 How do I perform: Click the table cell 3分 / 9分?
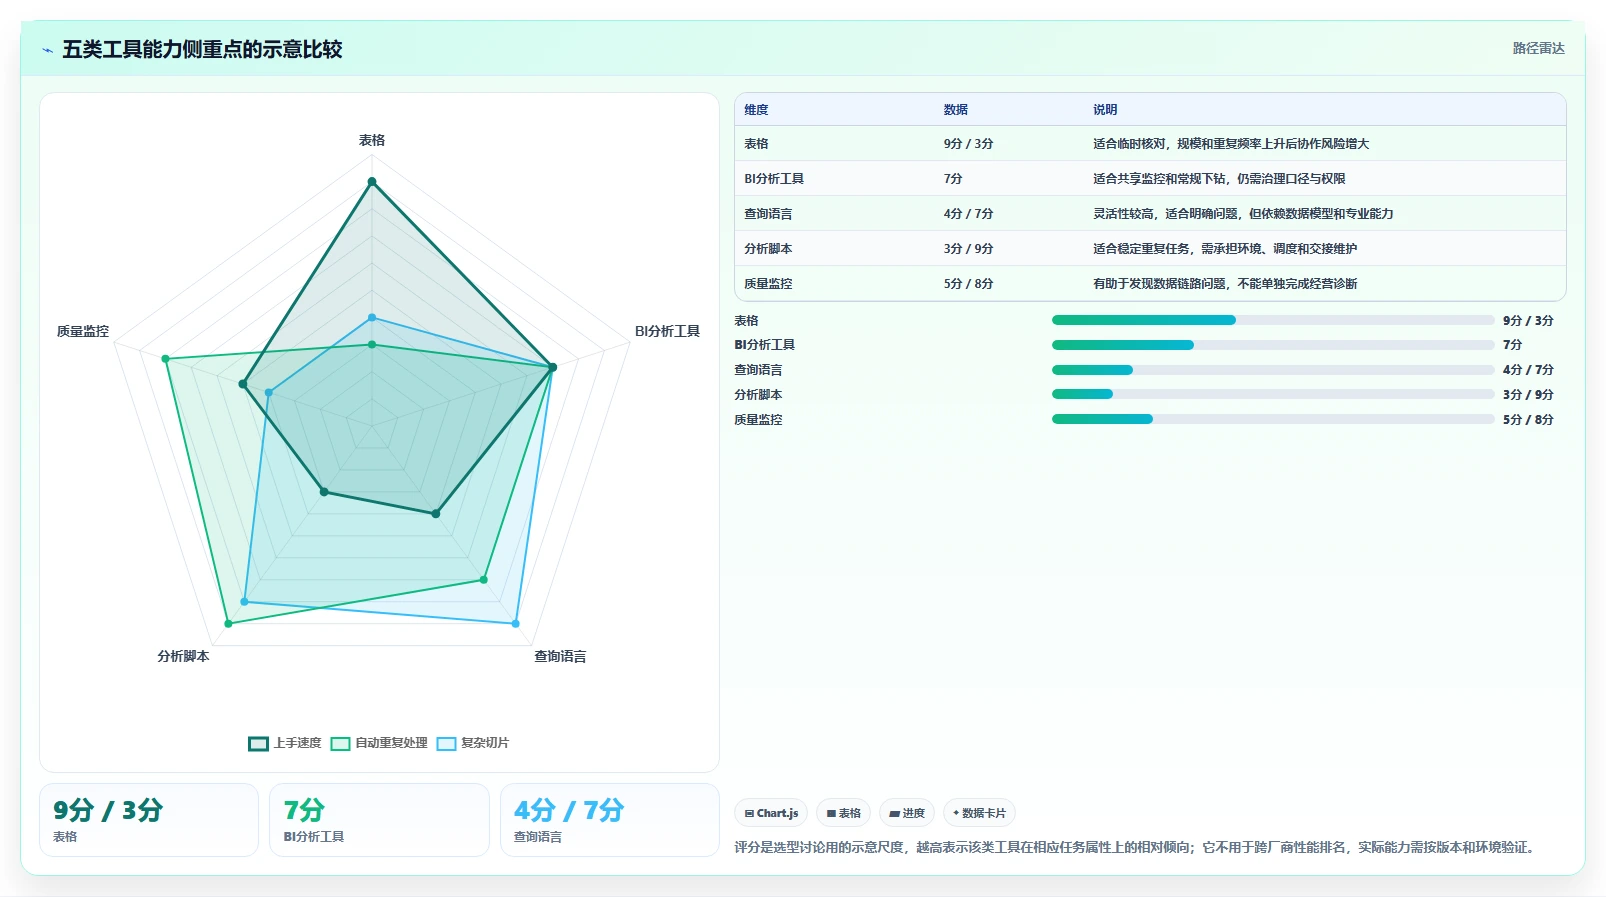coord(969,249)
